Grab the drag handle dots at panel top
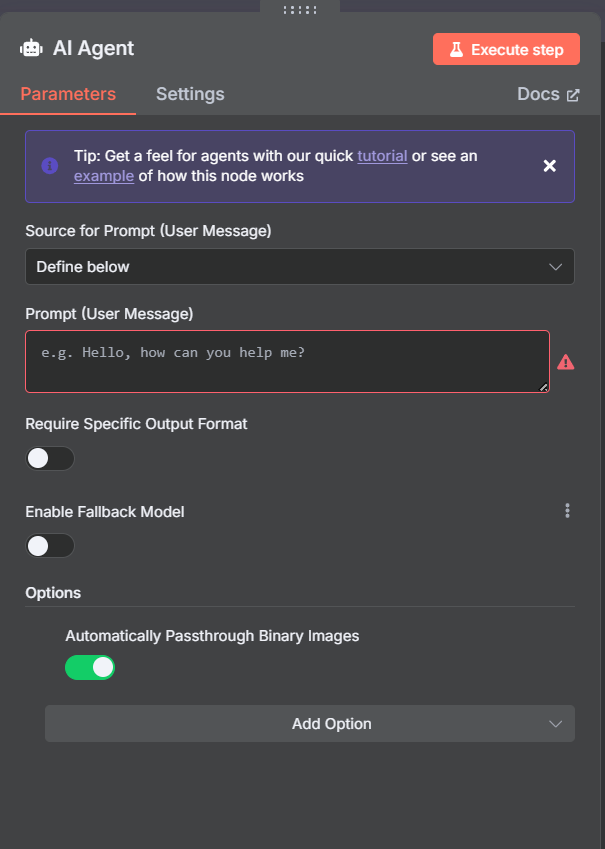 (x=300, y=10)
